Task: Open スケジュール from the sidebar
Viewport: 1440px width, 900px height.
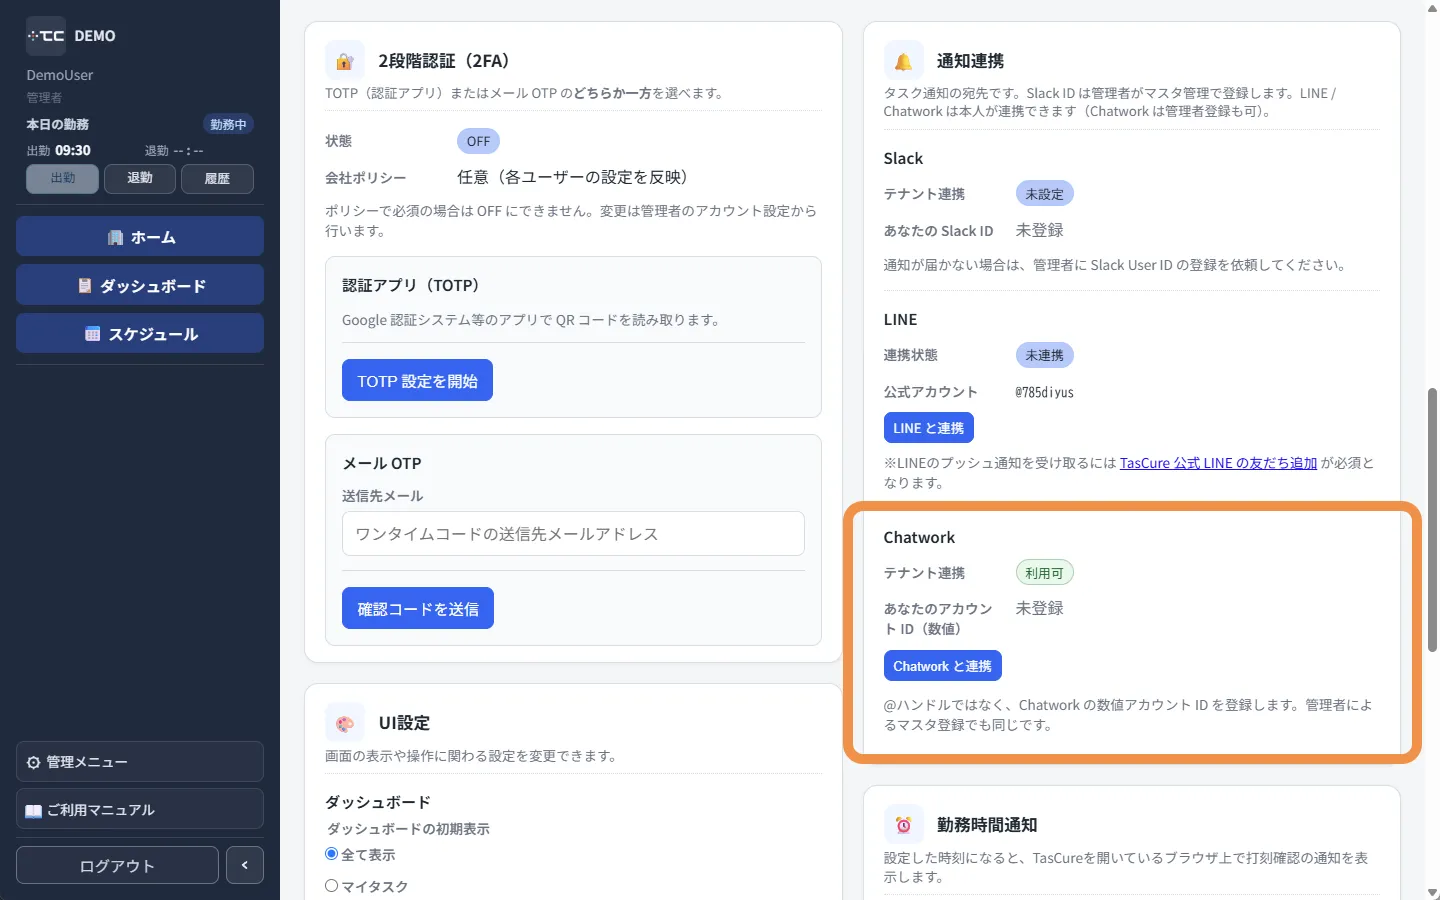Action: pos(140,334)
